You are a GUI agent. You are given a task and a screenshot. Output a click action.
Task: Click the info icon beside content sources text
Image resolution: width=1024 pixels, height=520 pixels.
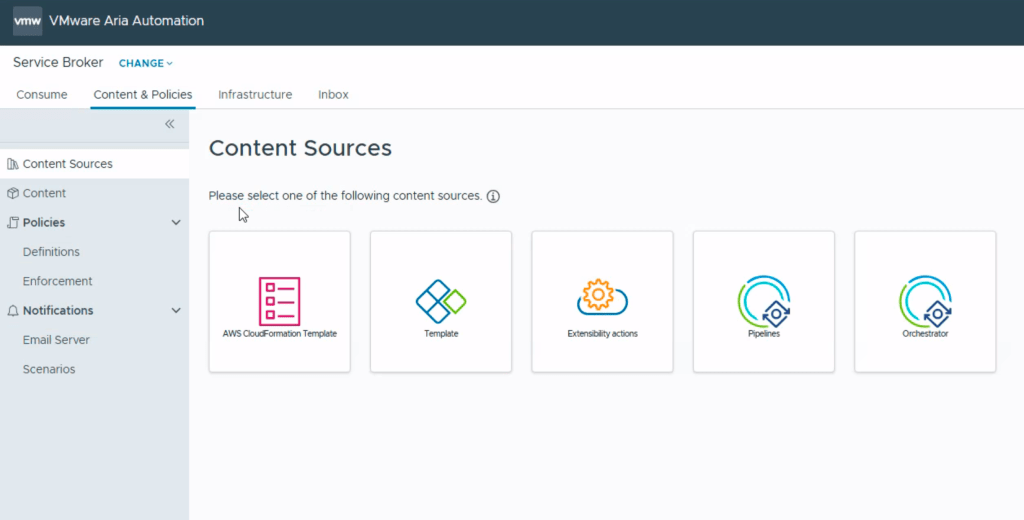493,196
